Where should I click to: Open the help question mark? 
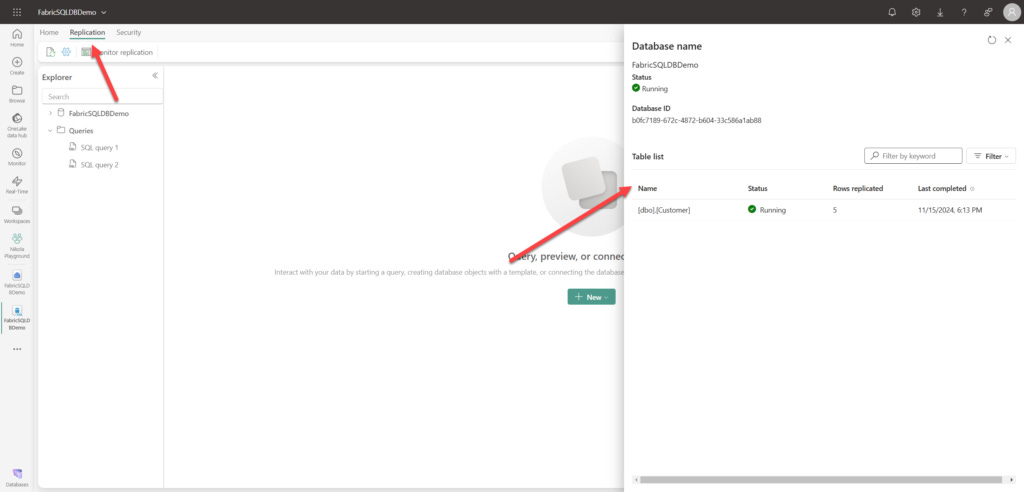click(964, 12)
